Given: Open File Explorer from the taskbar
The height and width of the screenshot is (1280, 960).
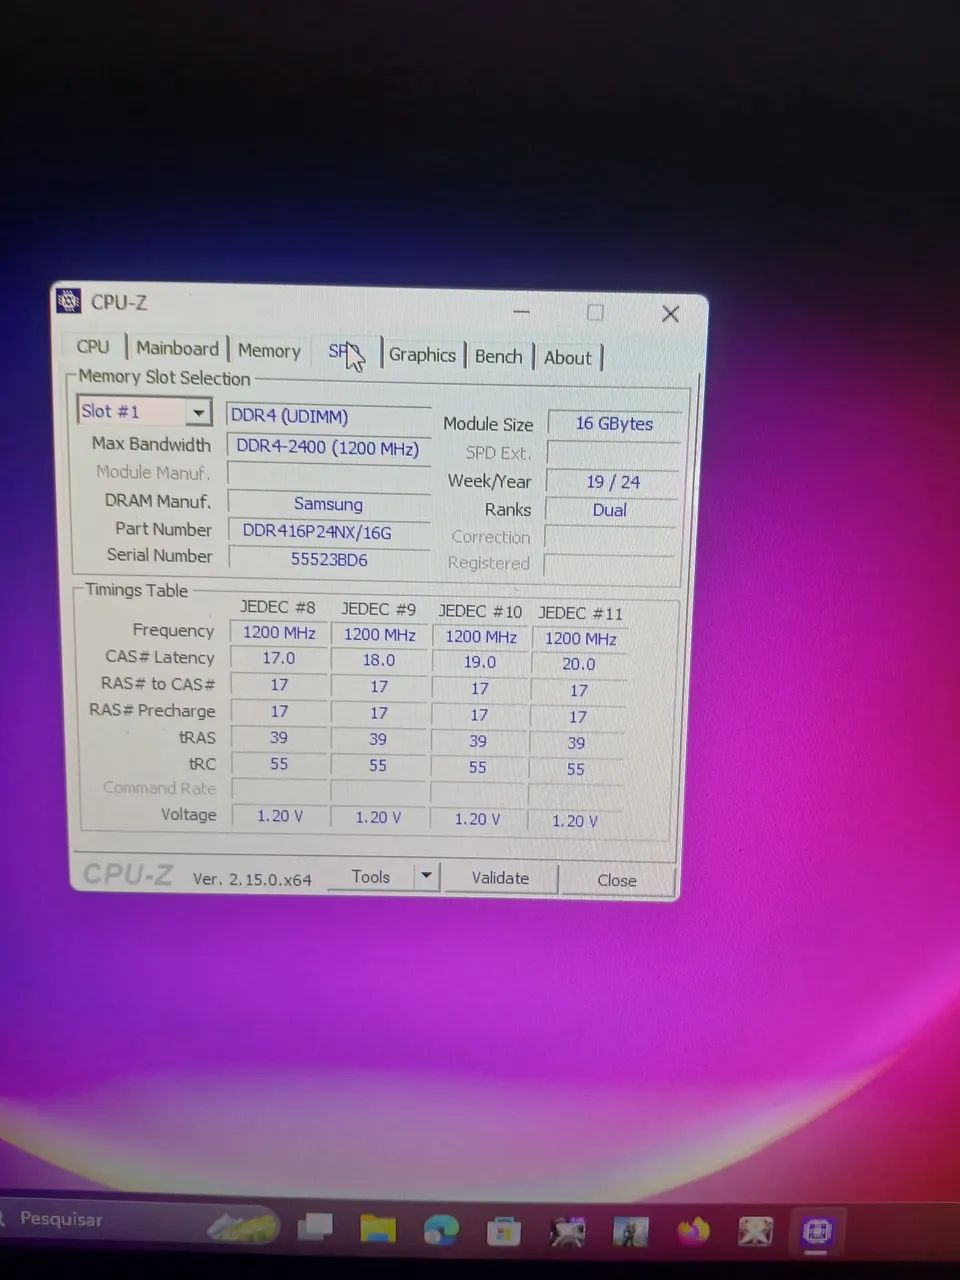Looking at the screenshot, I should [378, 1228].
